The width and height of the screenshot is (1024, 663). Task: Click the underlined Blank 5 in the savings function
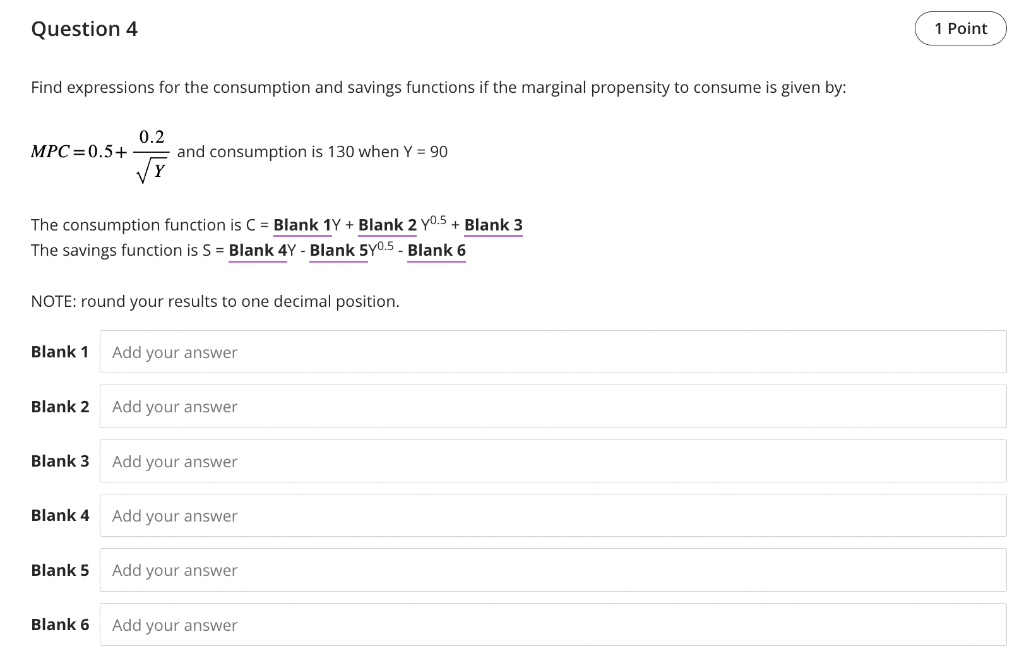[338, 250]
